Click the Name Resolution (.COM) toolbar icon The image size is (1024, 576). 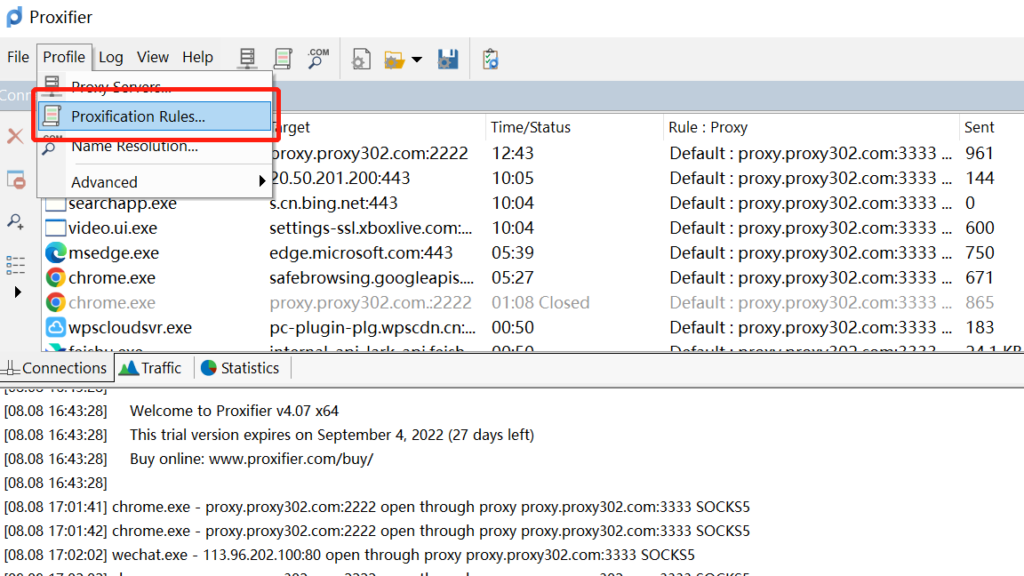(318, 59)
